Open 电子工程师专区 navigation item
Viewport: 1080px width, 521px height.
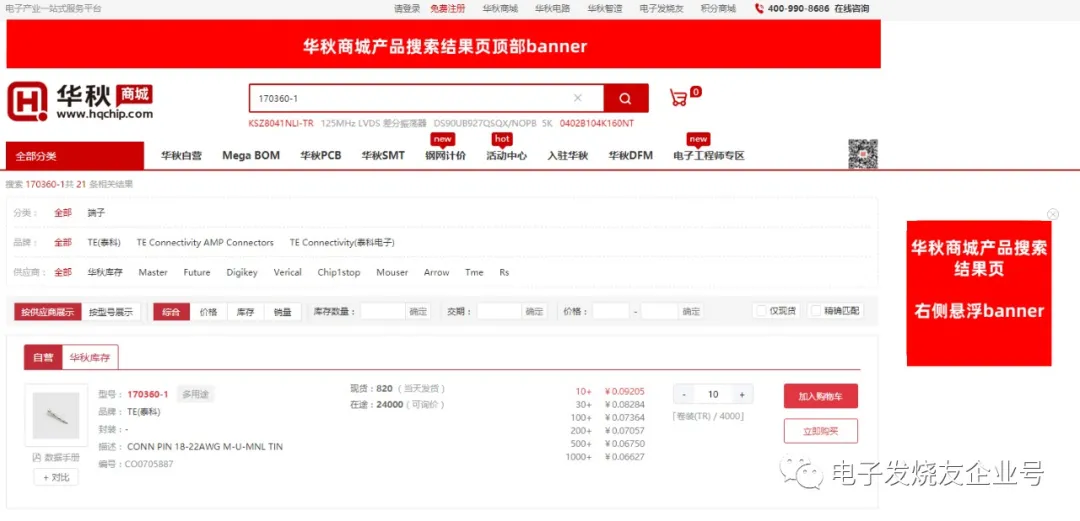pyautogui.click(x=709, y=156)
